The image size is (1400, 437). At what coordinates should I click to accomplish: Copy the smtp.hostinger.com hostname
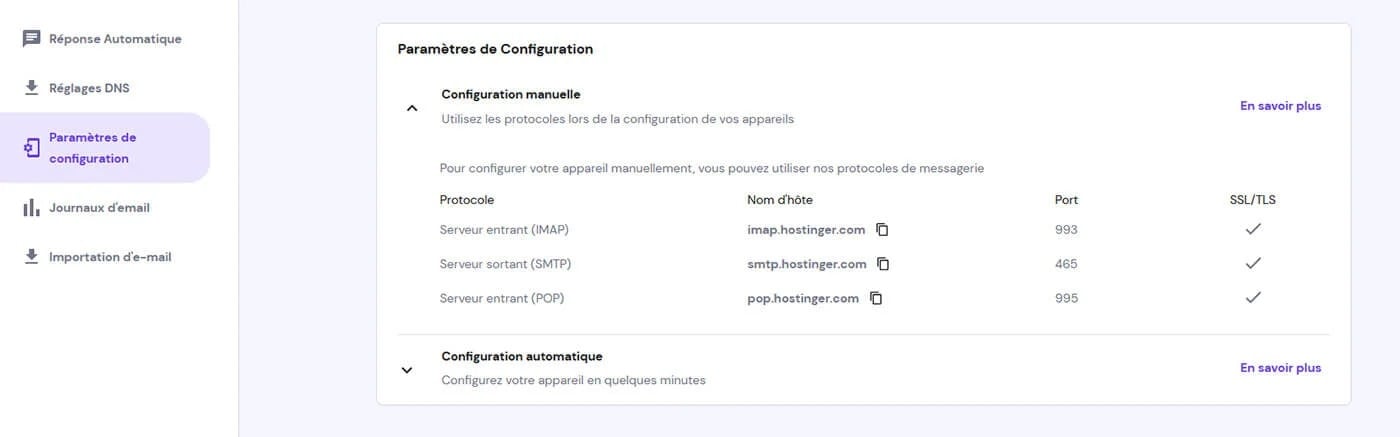click(883, 264)
